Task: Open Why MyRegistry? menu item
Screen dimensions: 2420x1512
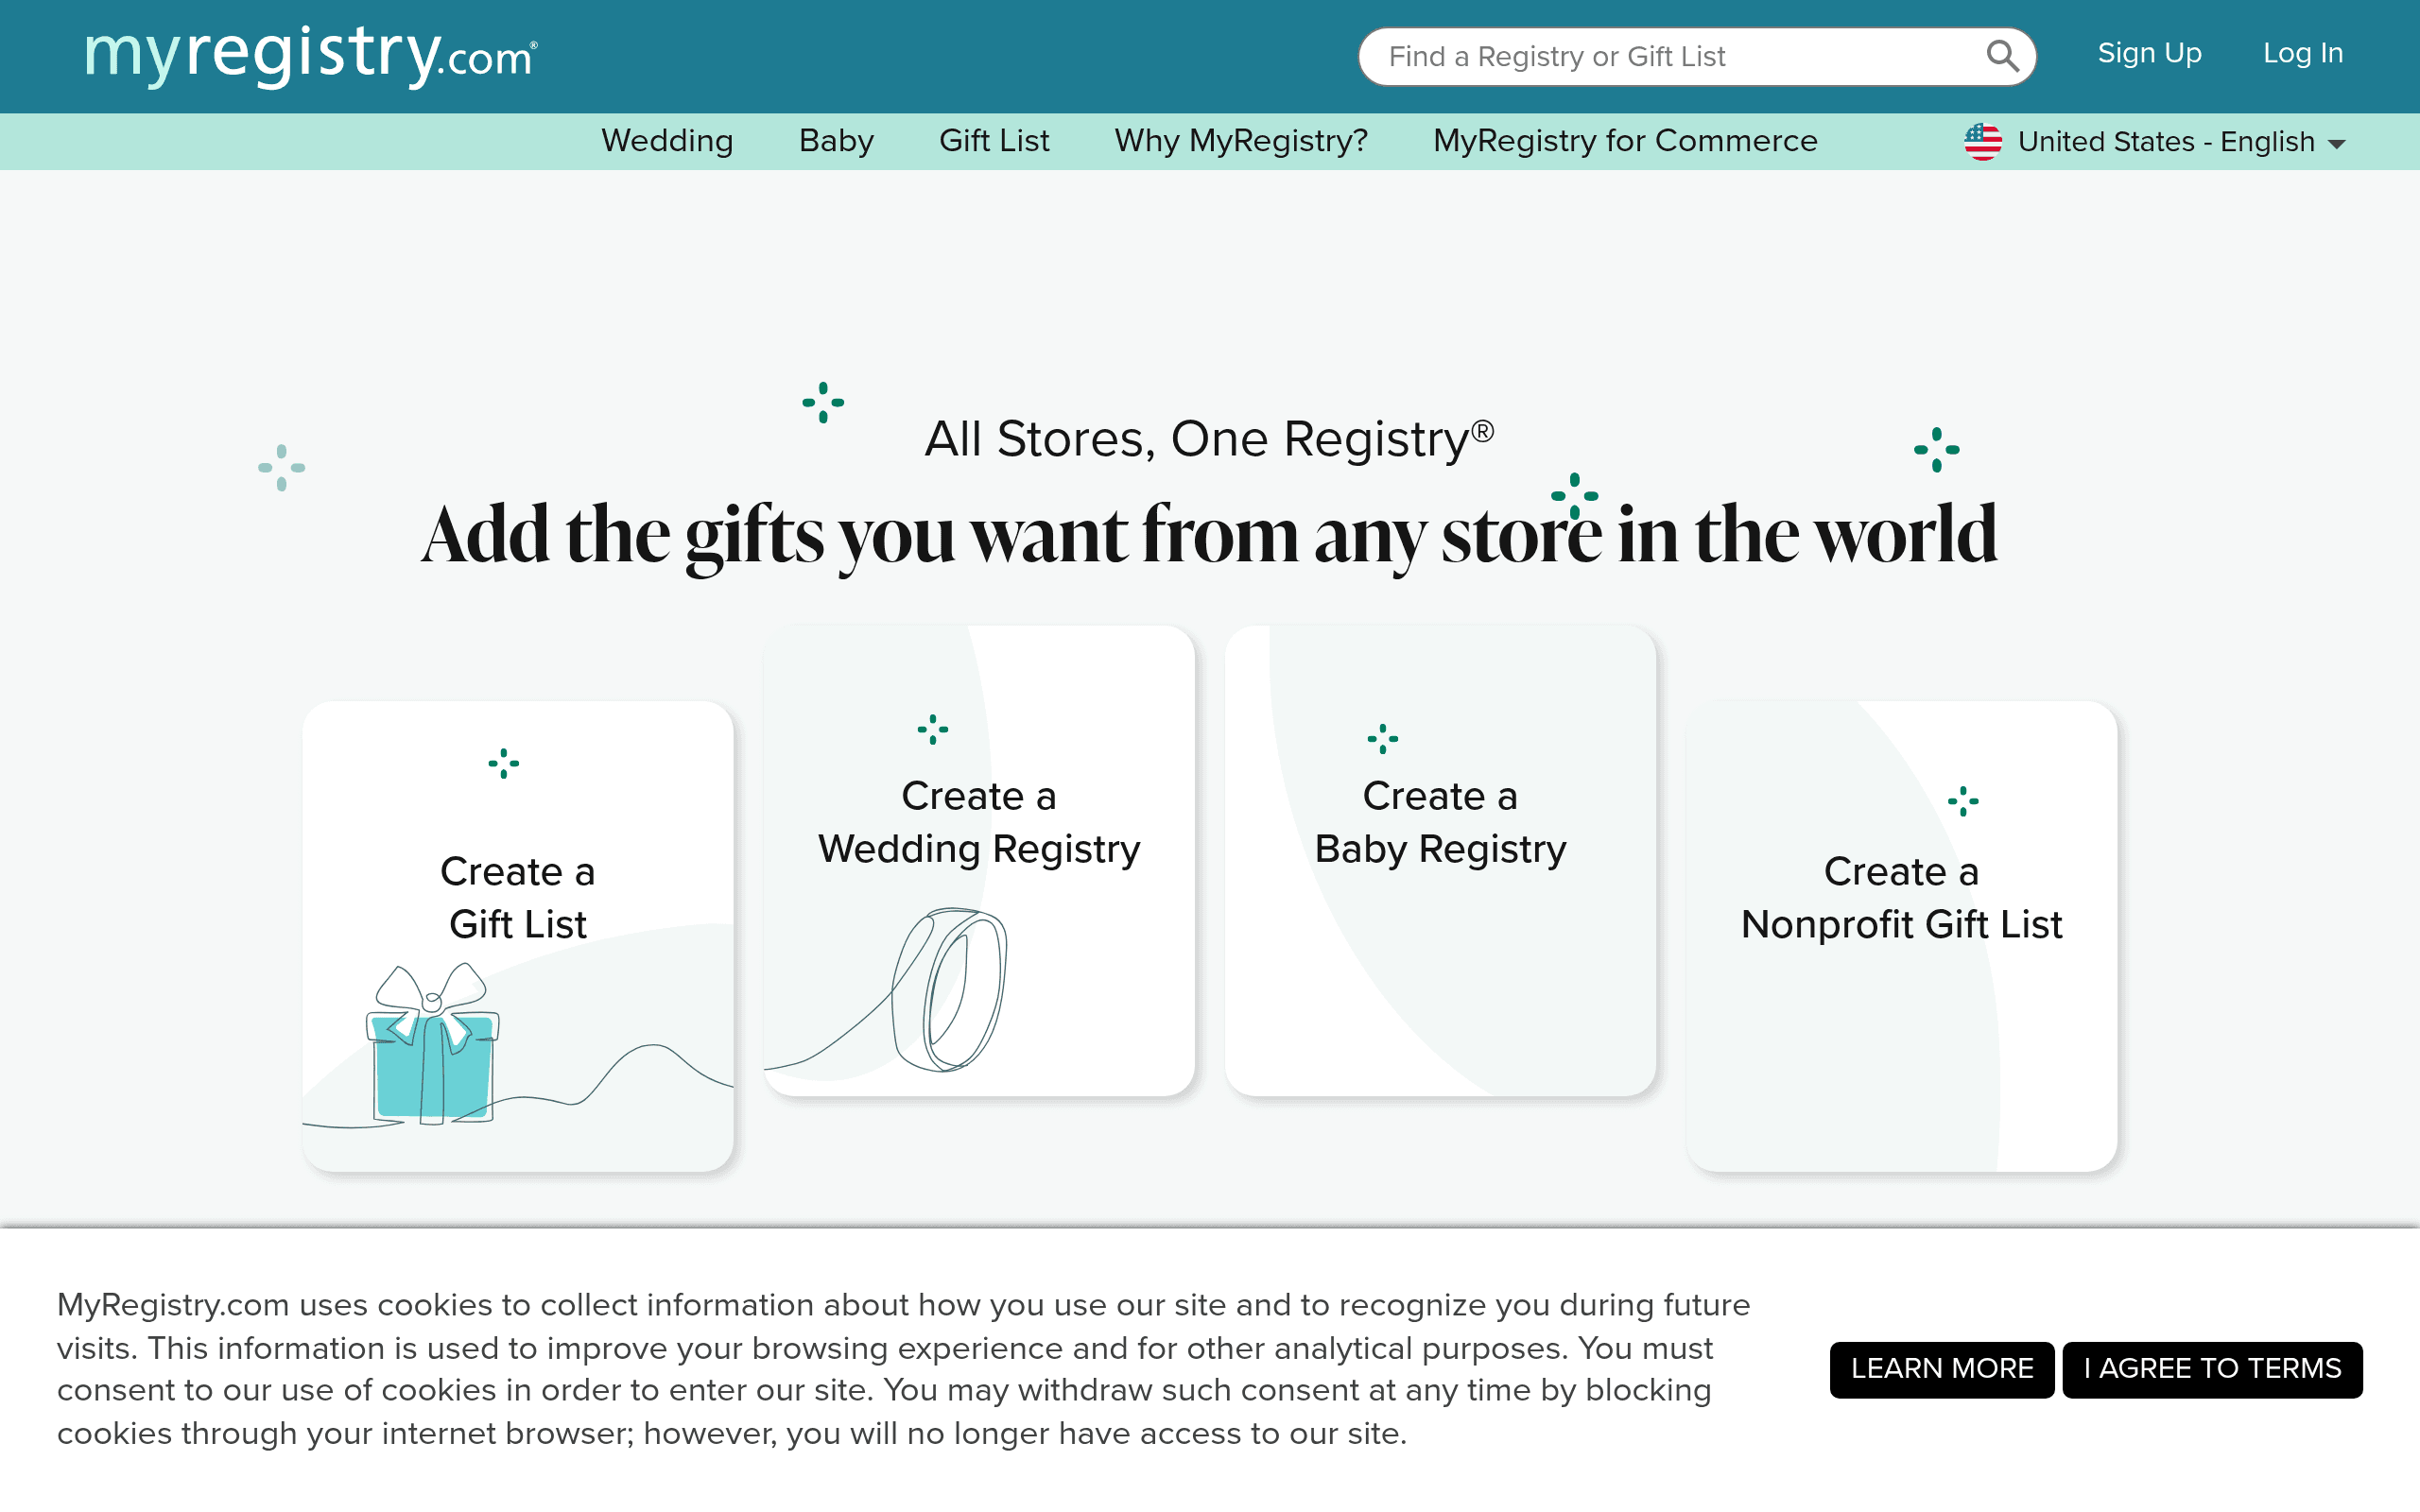Action: point(1241,141)
